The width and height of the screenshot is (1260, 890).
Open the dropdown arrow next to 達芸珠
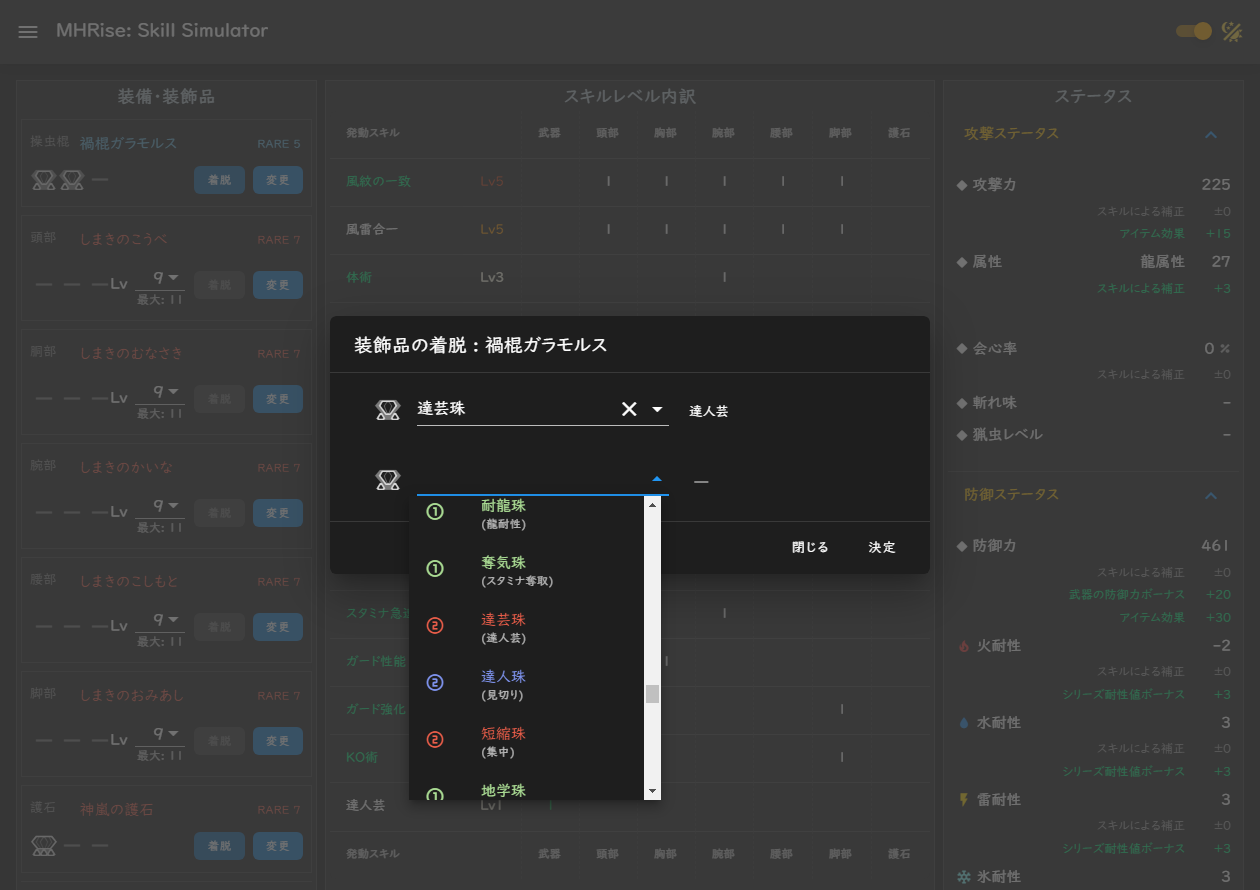(x=656, y=410)
